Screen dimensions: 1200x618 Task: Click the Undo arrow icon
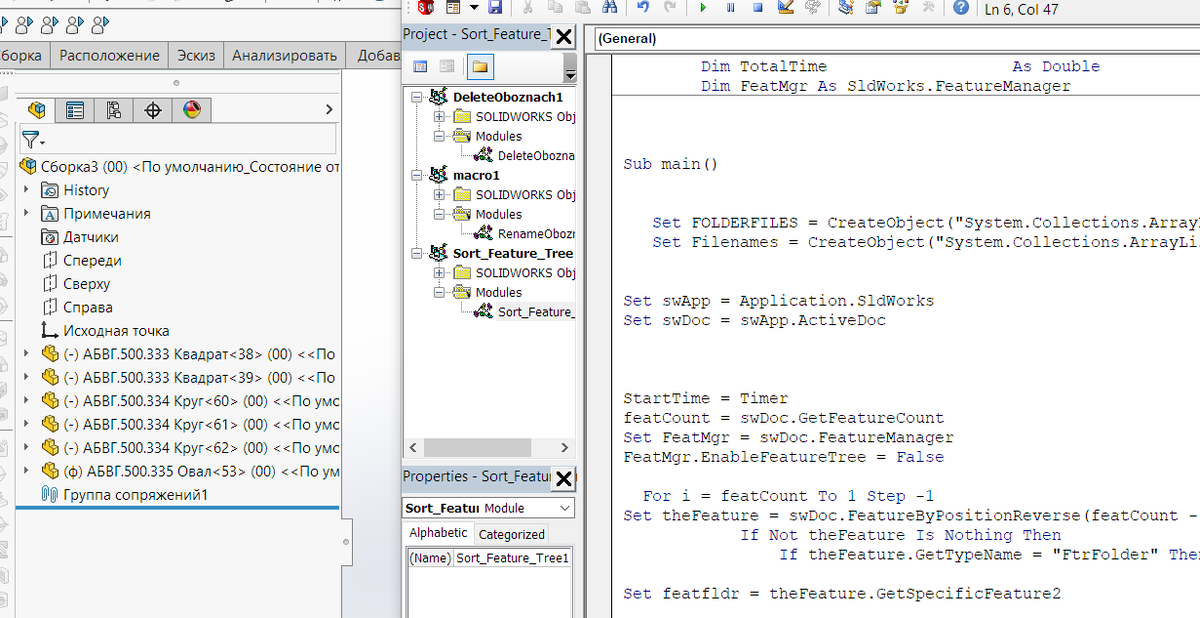643,7
